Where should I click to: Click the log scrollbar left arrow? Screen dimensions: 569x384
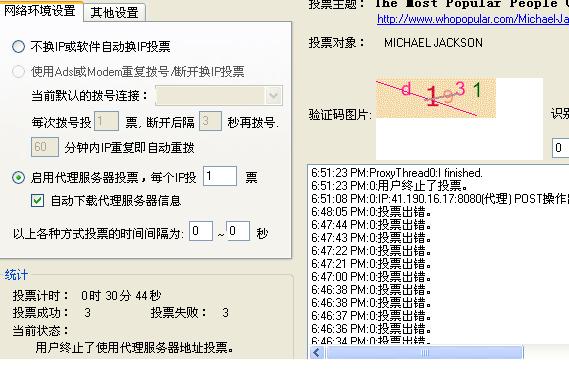point(317,352)
